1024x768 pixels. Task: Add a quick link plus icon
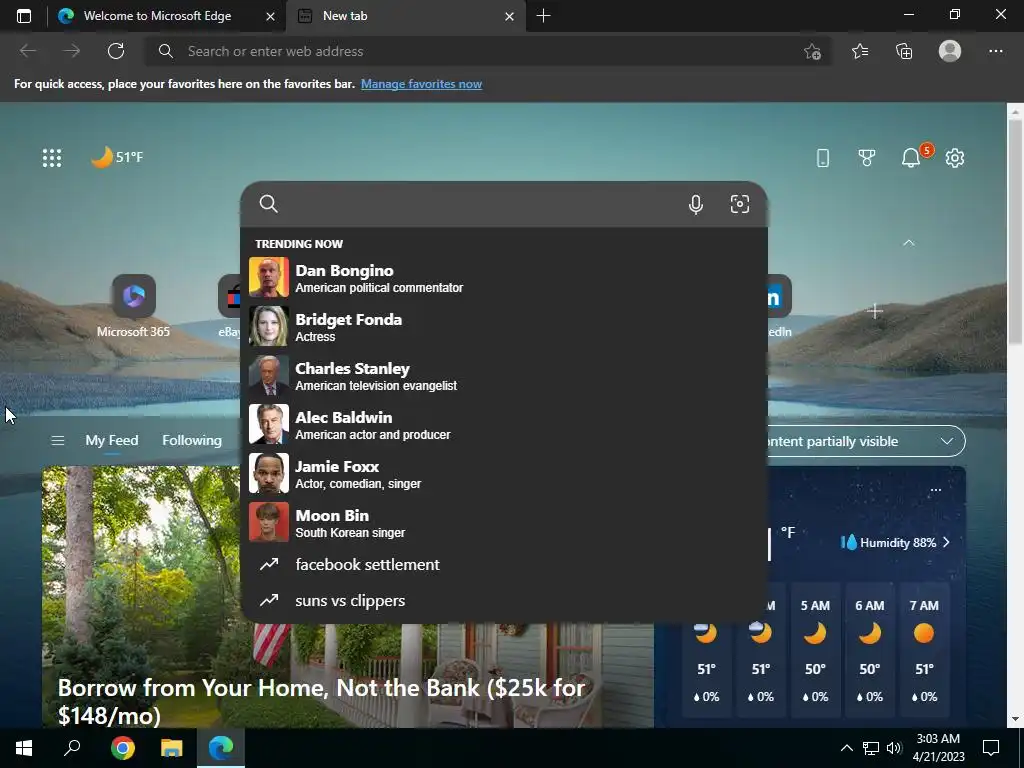pyautogui.click(x=875, y=312)
